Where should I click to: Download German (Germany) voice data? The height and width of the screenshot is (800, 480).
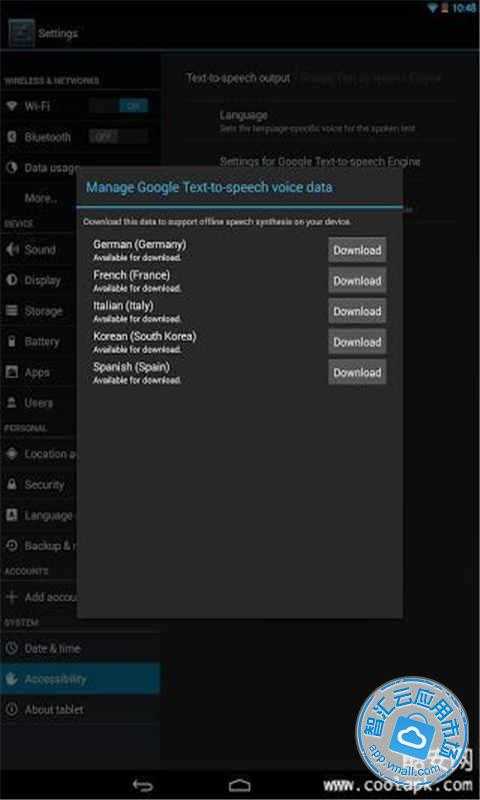[x=357, y=250]
